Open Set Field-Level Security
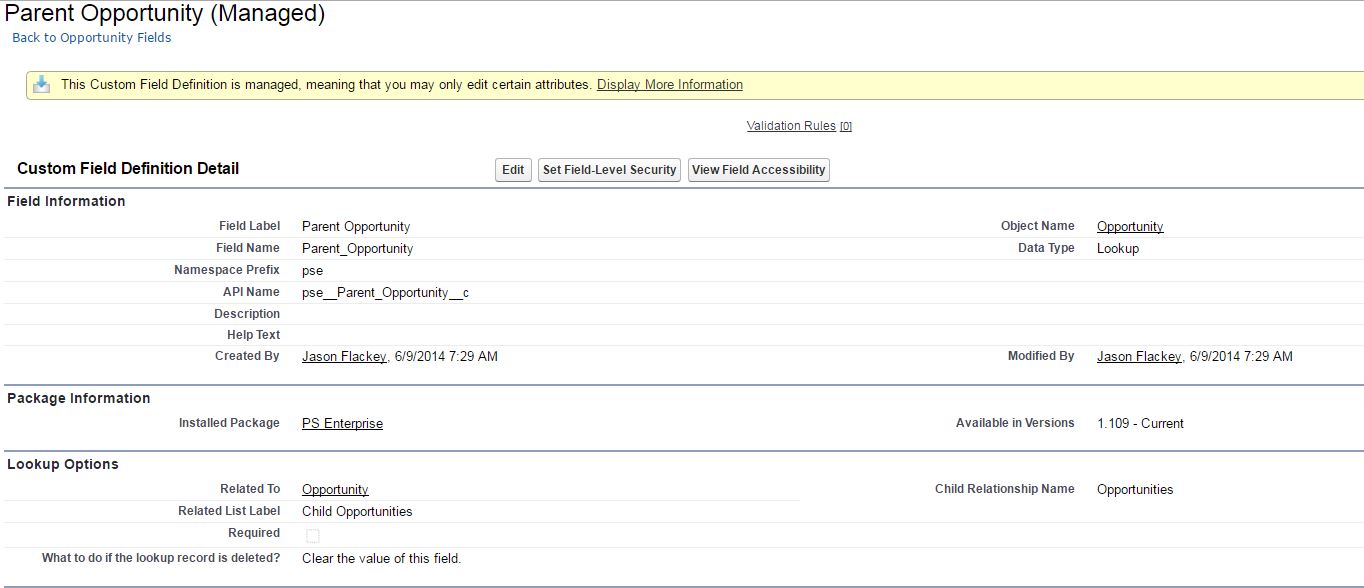The height and width of the screenshot is (588, 1364). tap(609, 170)
